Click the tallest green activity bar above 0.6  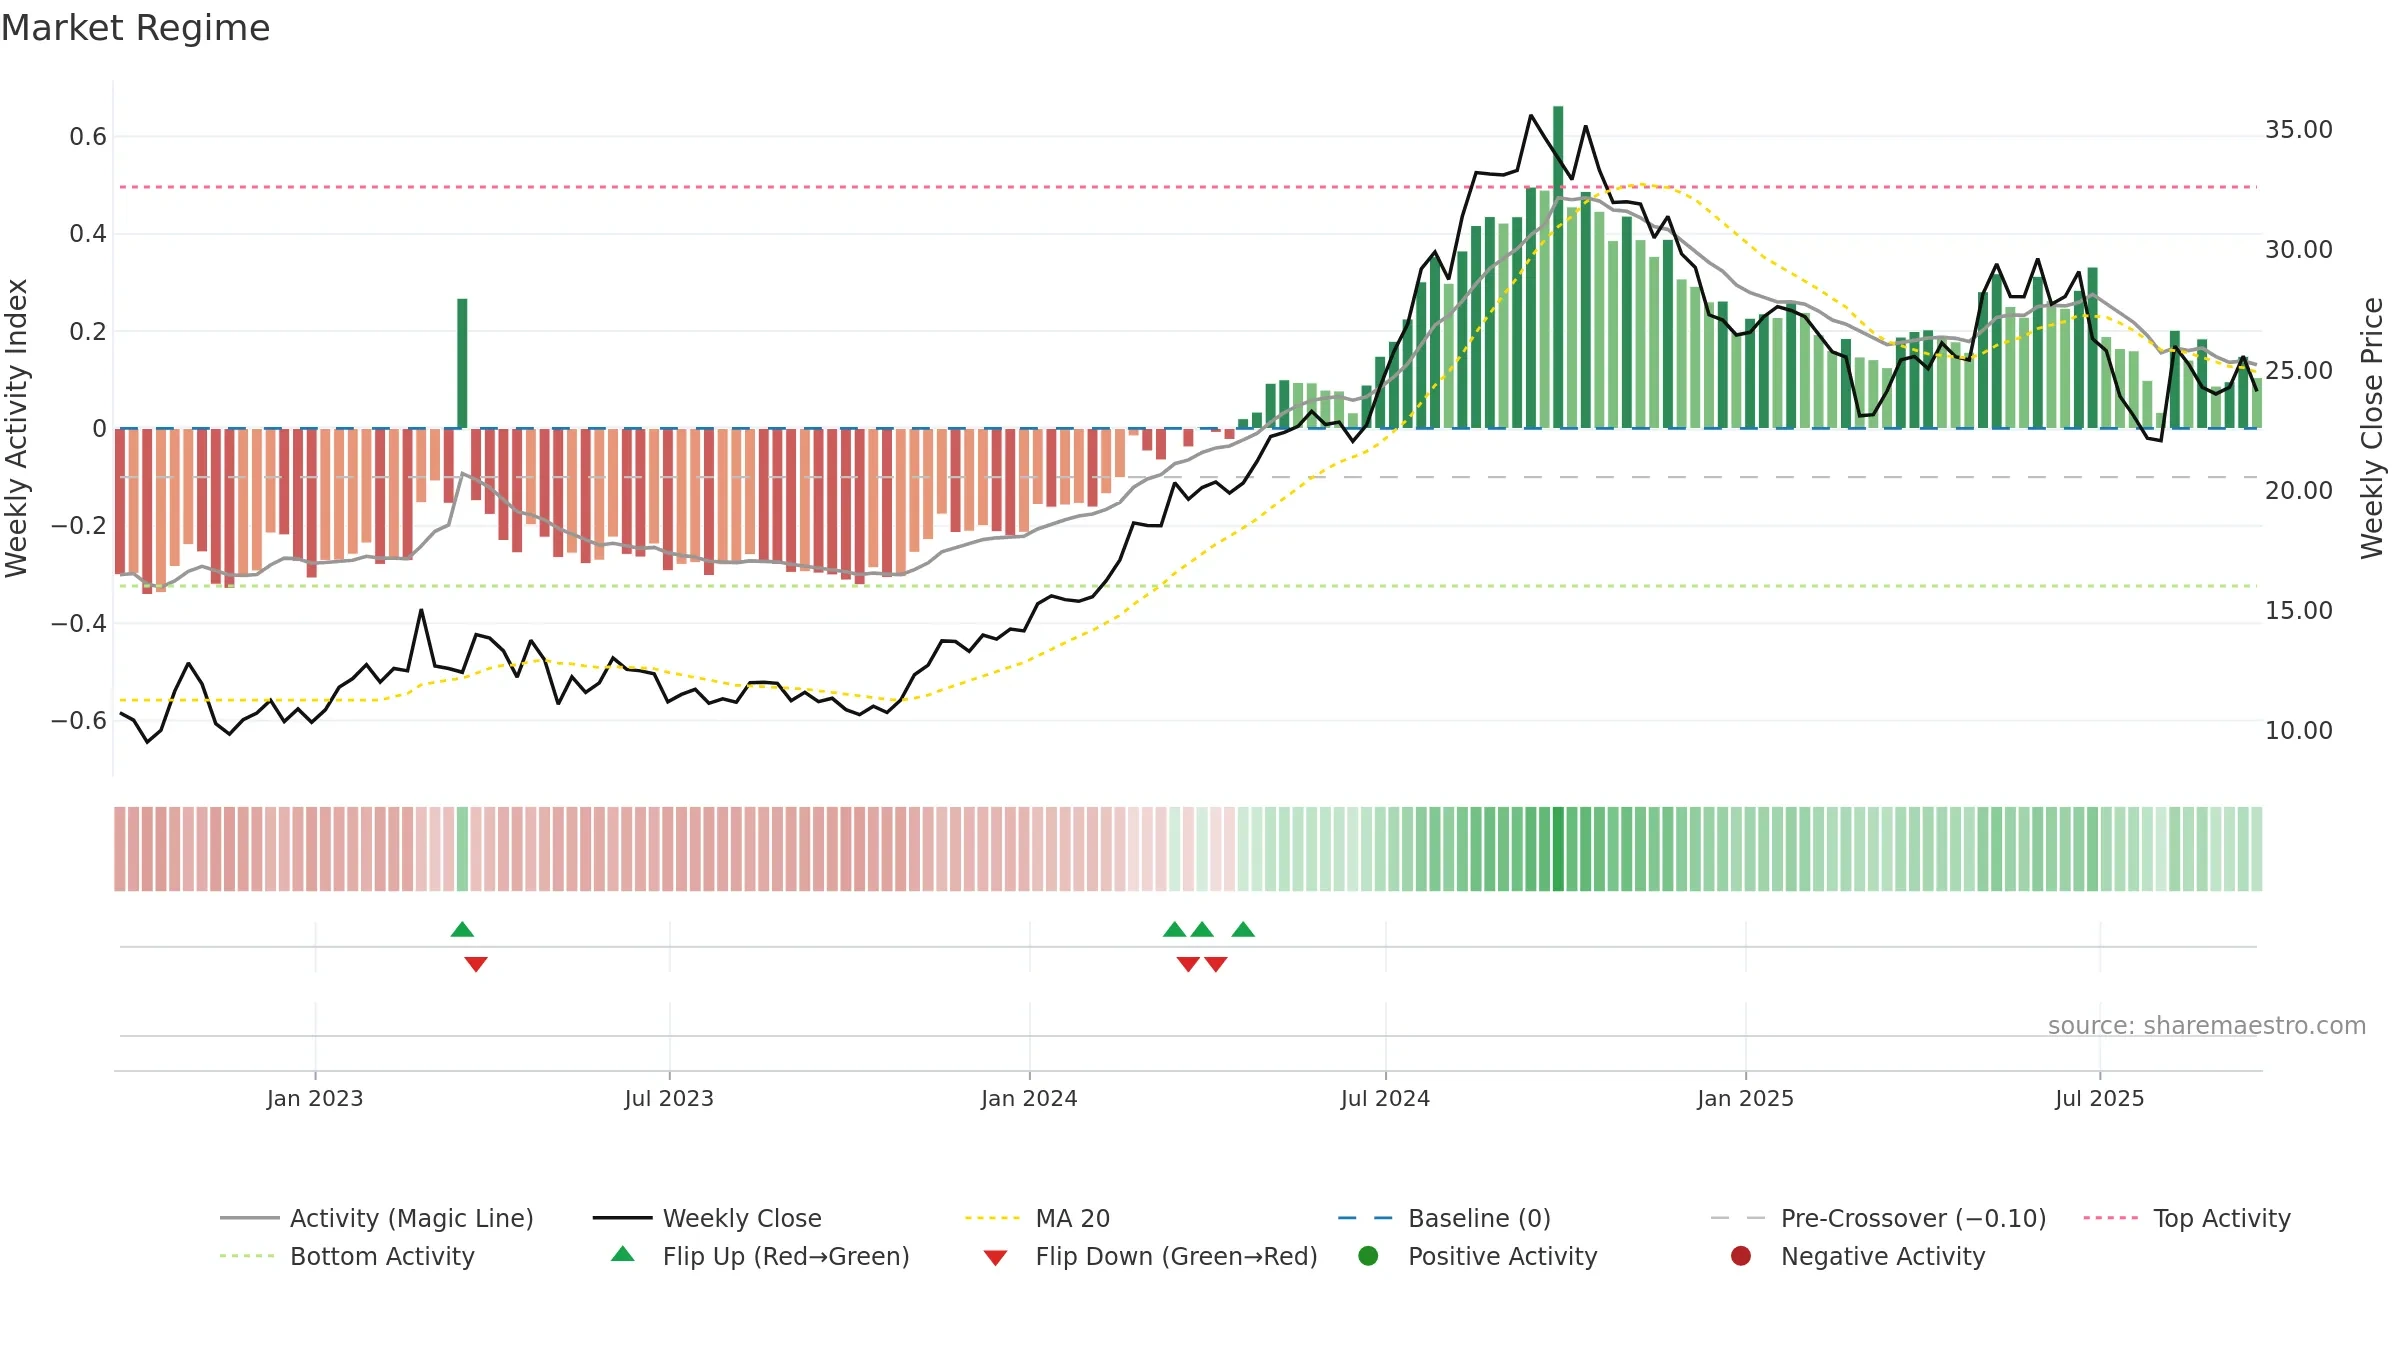click(1558, 267)
